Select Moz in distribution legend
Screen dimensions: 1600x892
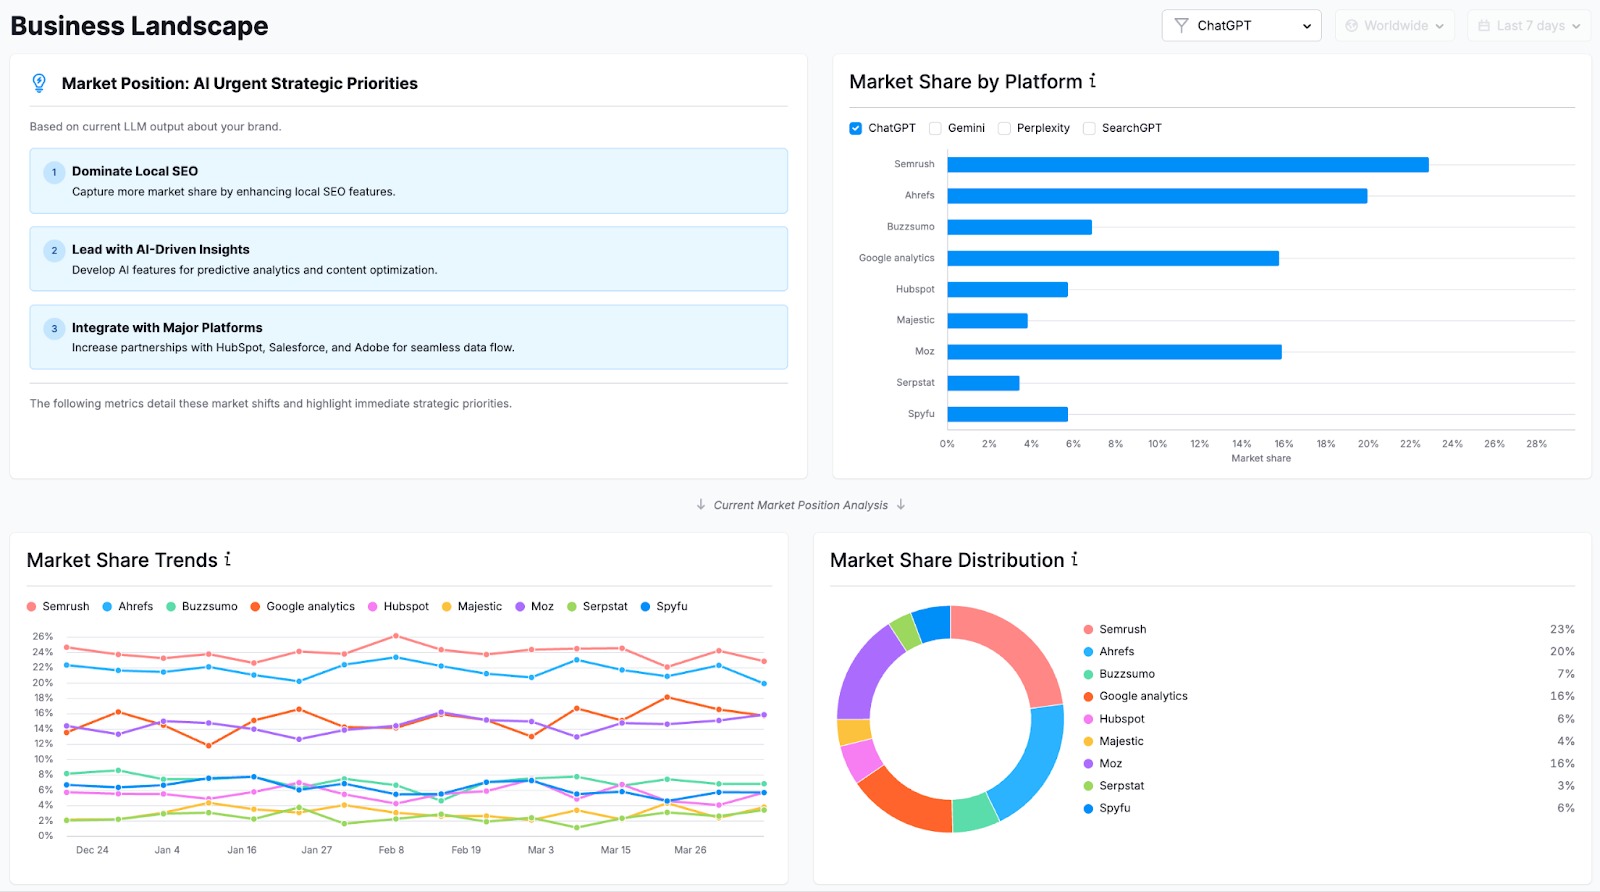(1103, 763)
